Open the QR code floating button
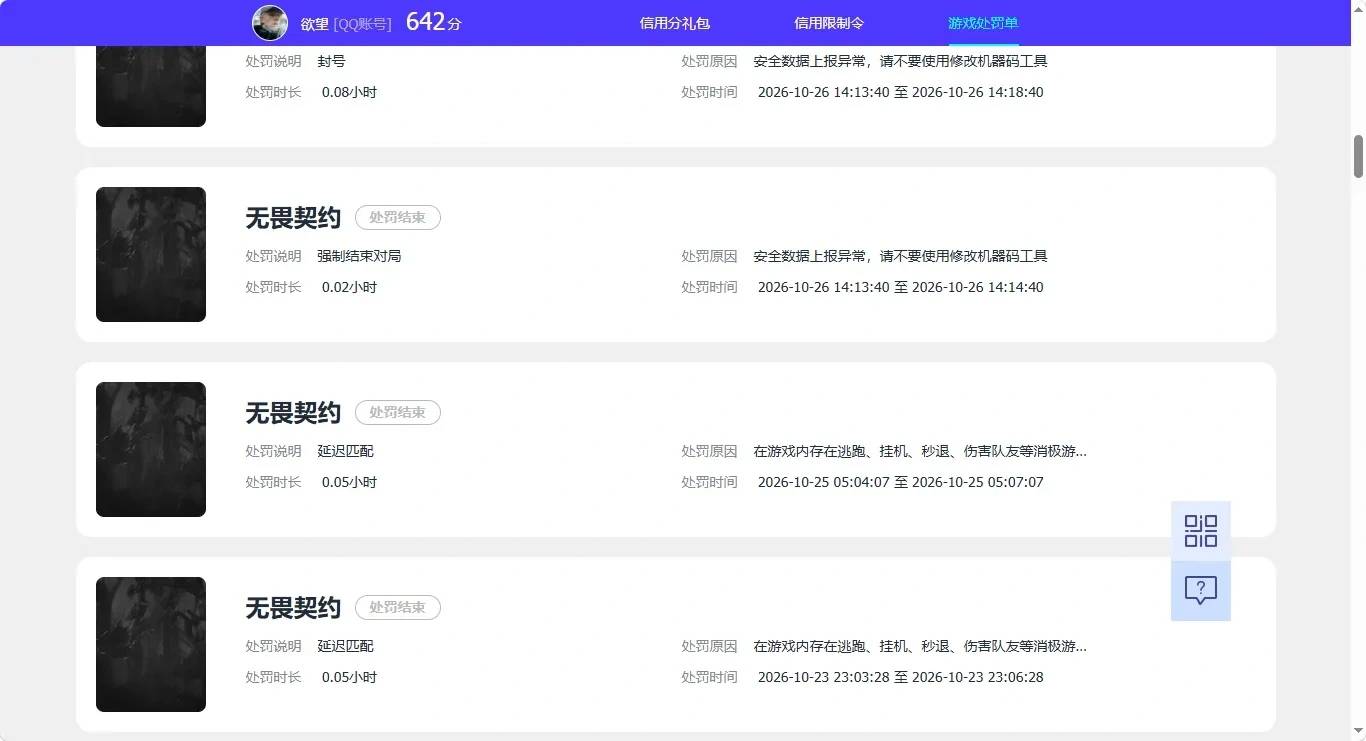This screenshot has height=741, width=1366. (x=1200, y=531)
